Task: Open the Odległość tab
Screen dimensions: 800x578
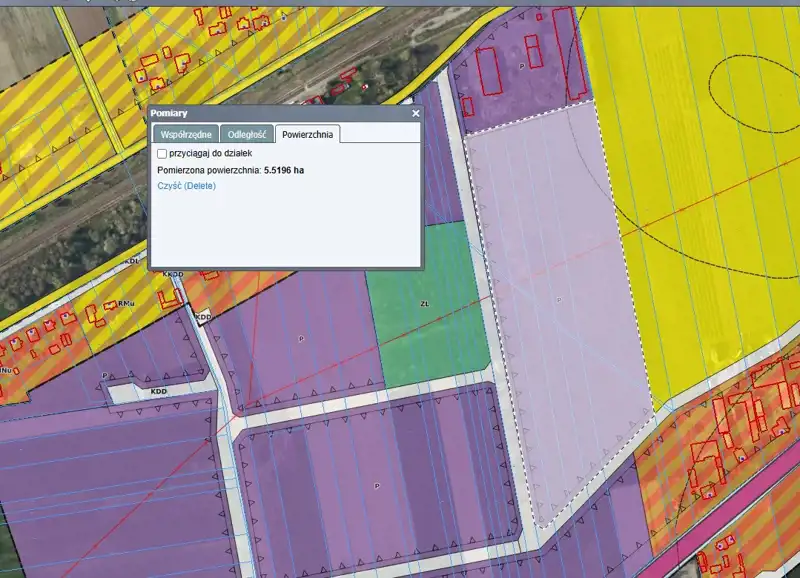Action: tap(246, 134)
